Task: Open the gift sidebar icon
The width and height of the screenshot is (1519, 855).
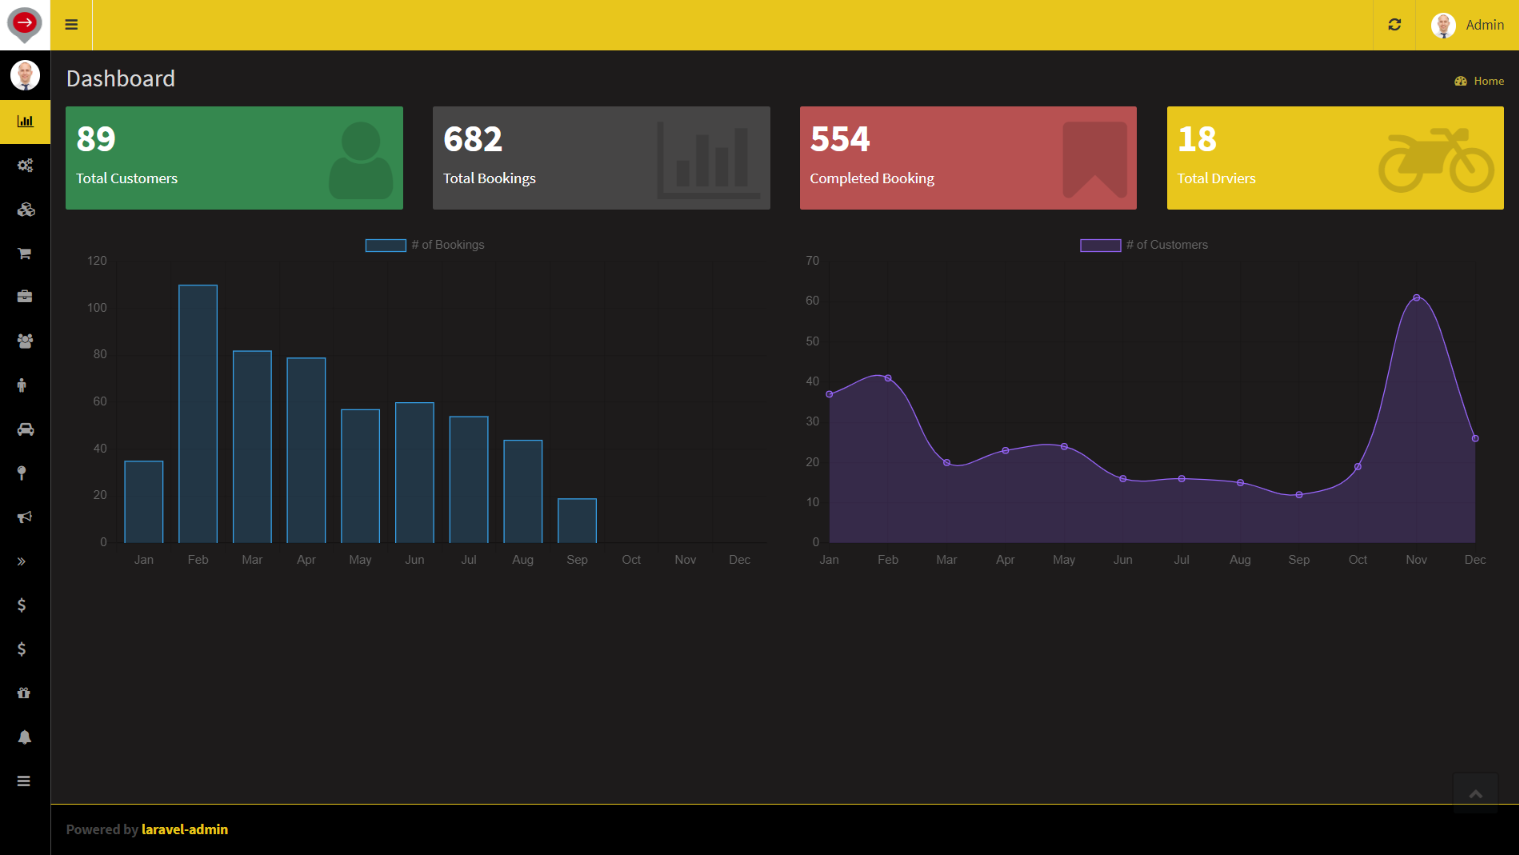Action: click(x=24, y=693)
